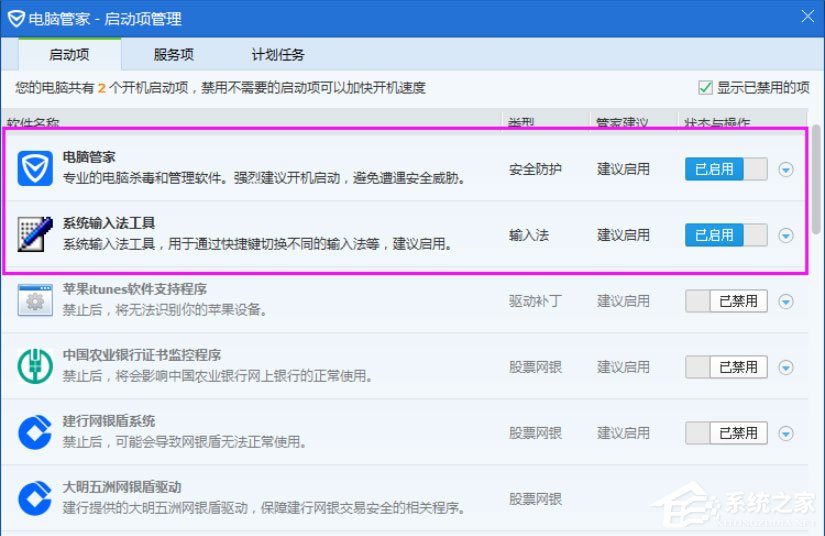825x536 pixels.
Task: Toggle 电脑管家 startup switch showing 已启用
Action: click(x=726, y=169)
